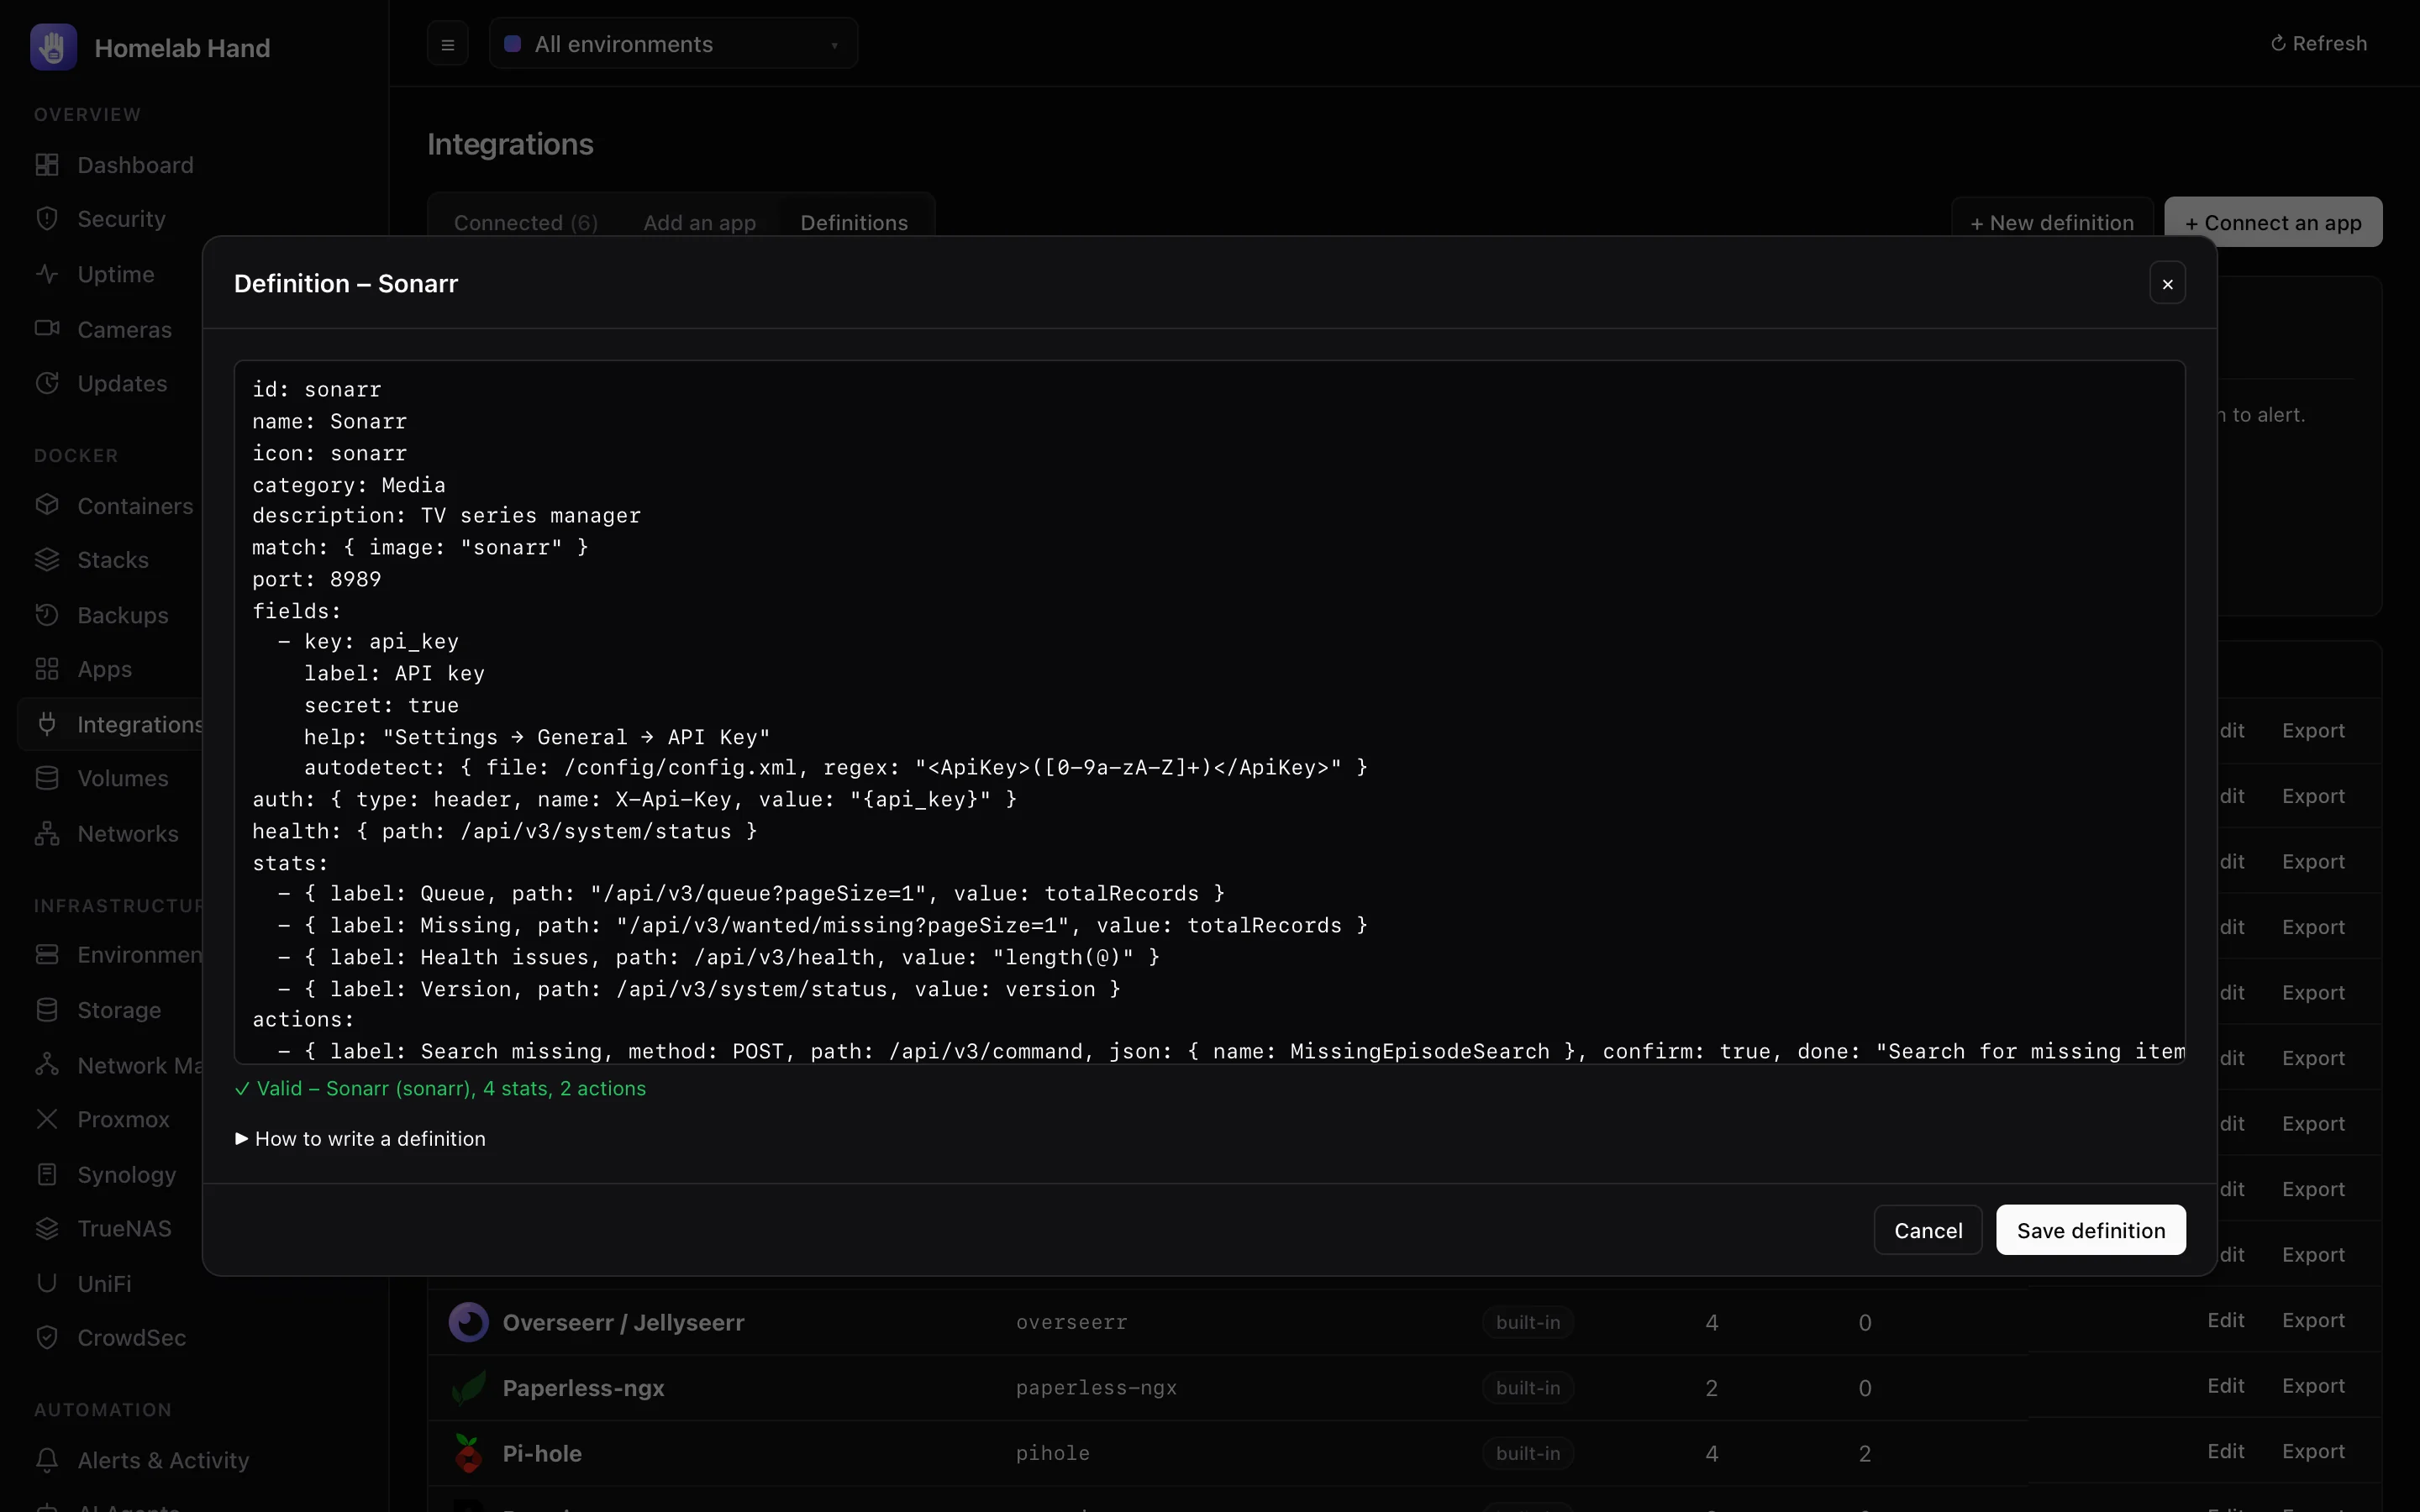
Task: Switch to the Add an app tab
Action: 700,222
